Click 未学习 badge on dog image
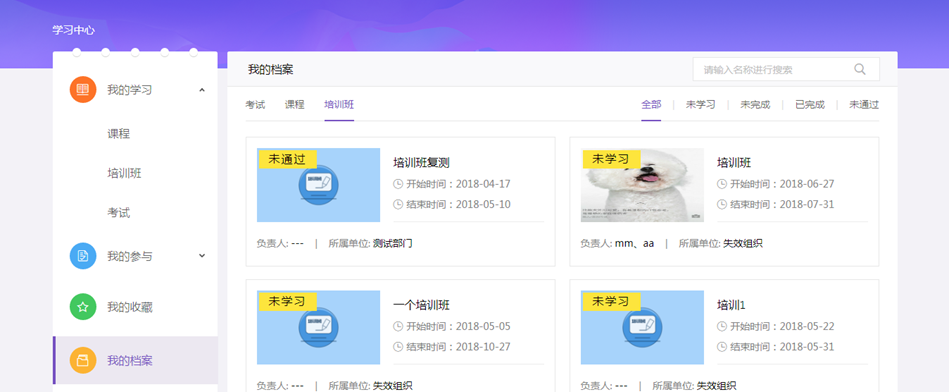This screenshot has width=949, height=392. click(611, 159)
